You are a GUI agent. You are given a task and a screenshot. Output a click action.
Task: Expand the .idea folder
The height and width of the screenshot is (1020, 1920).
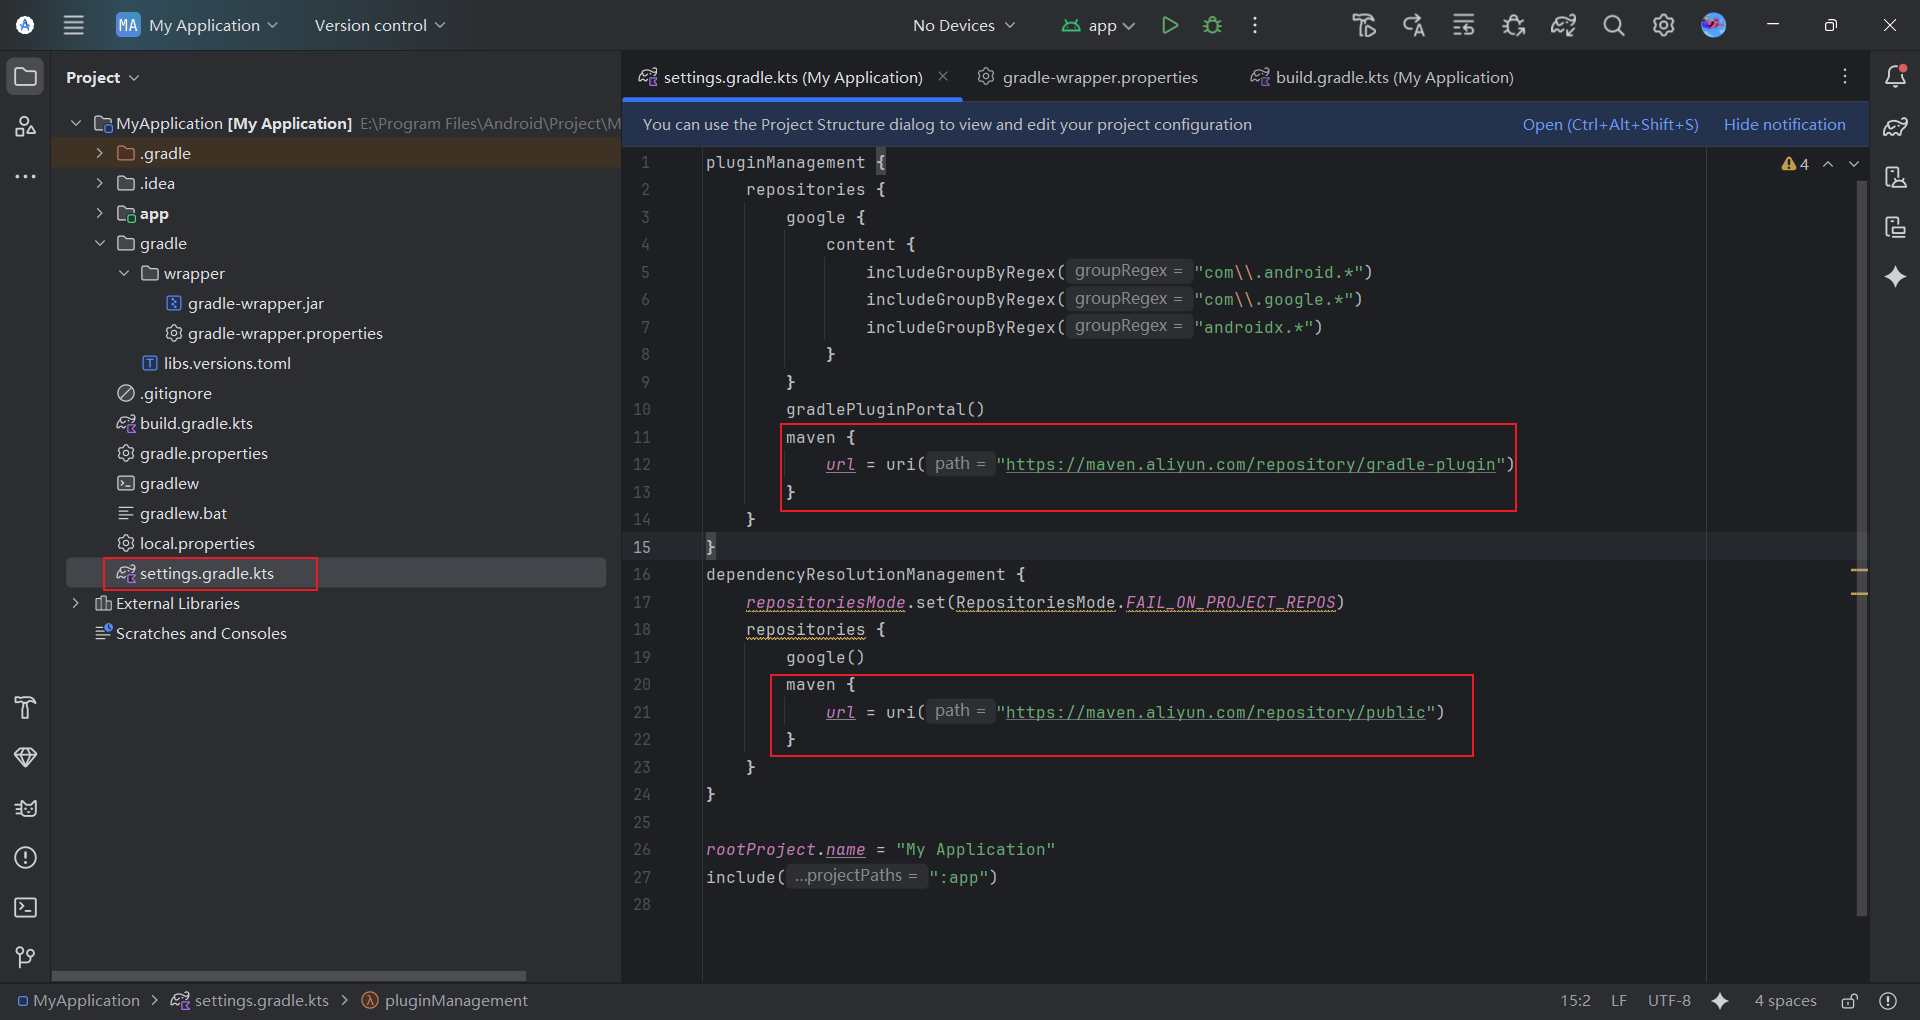pyautogui.click(x=99, y=183)
